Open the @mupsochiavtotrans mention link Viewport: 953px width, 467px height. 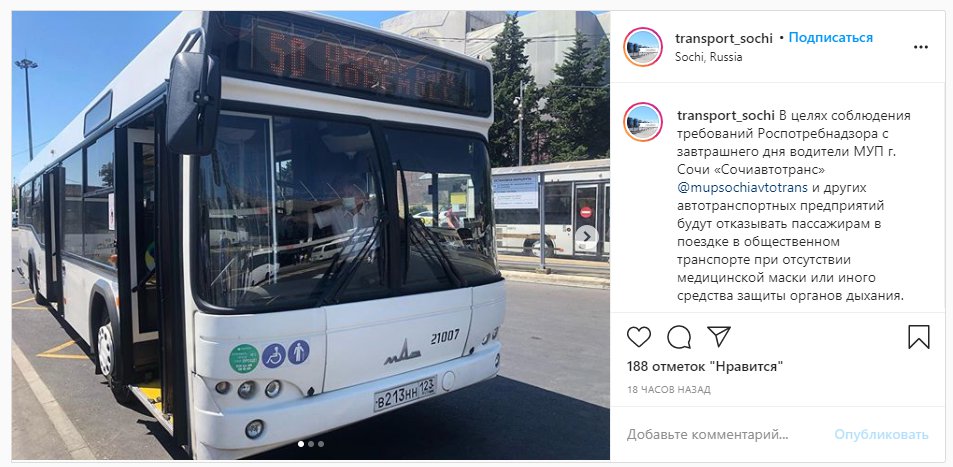tap(743, 187)
